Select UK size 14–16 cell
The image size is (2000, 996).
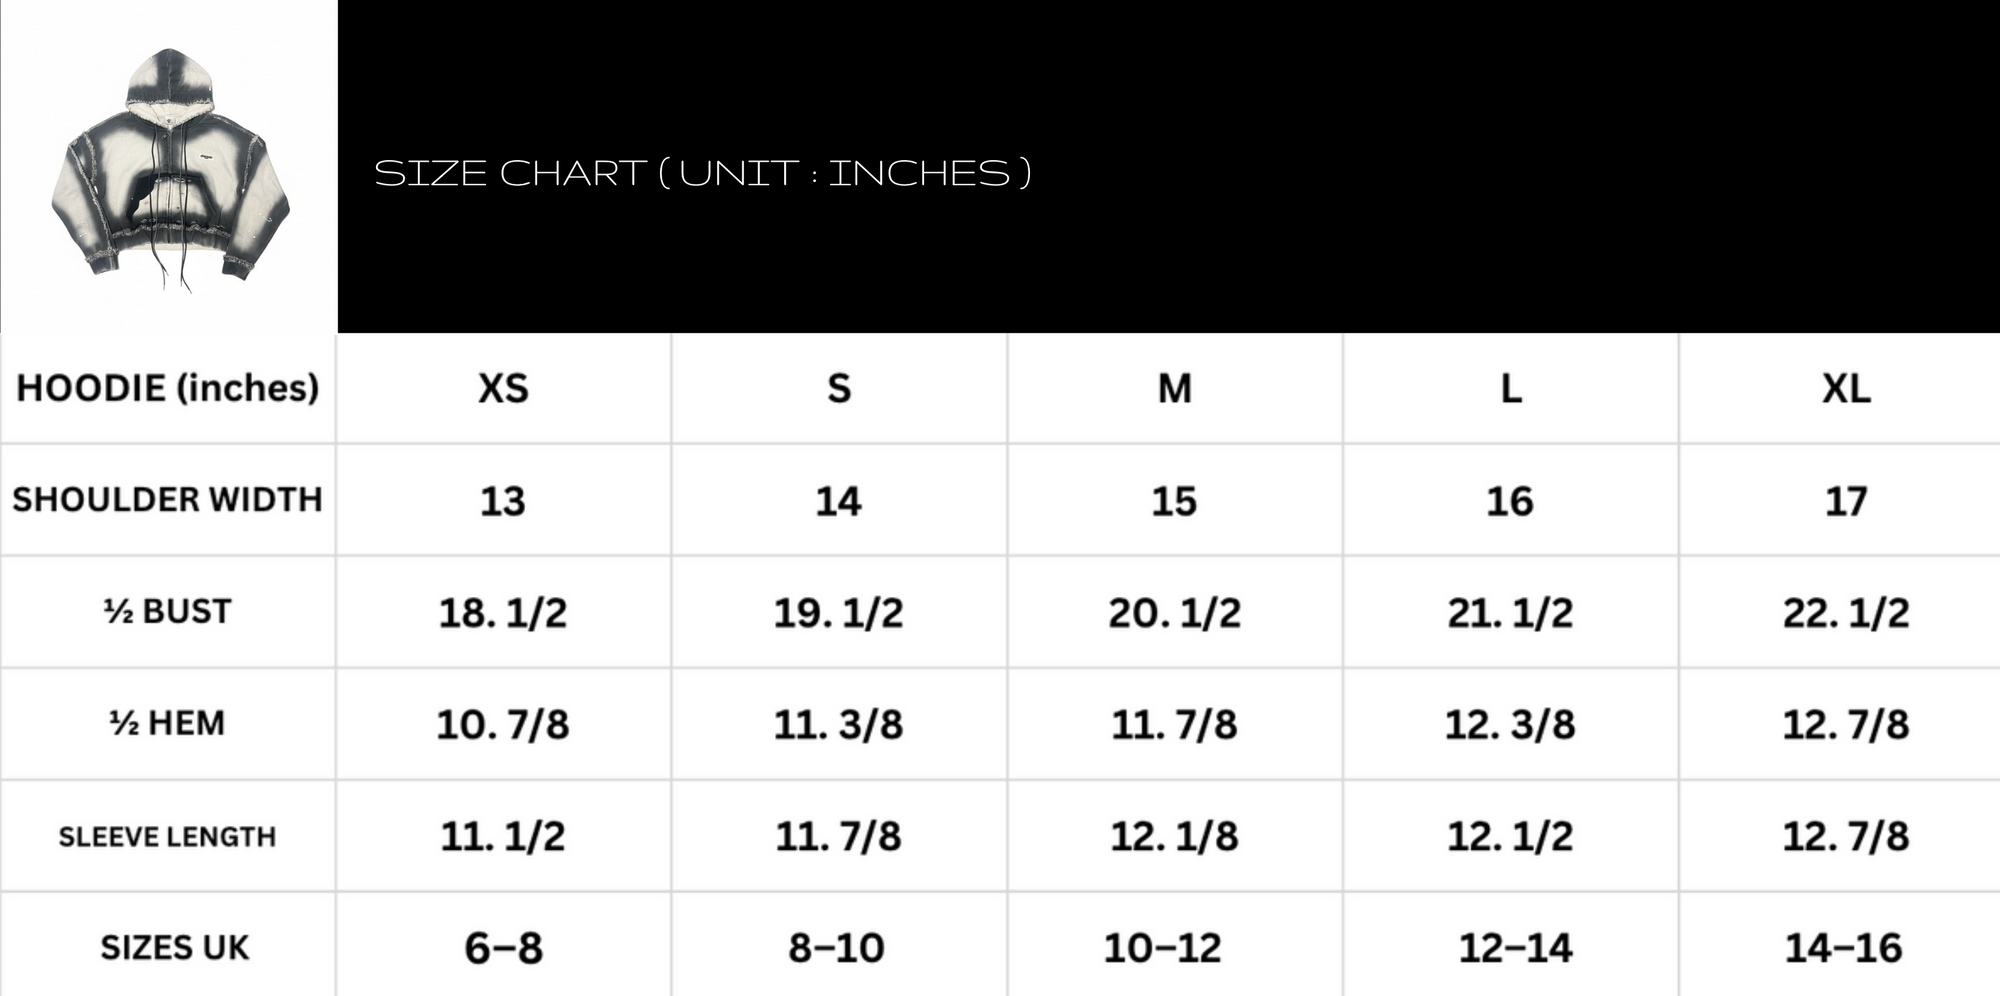pyautogui.click(x=1844, y=947)
